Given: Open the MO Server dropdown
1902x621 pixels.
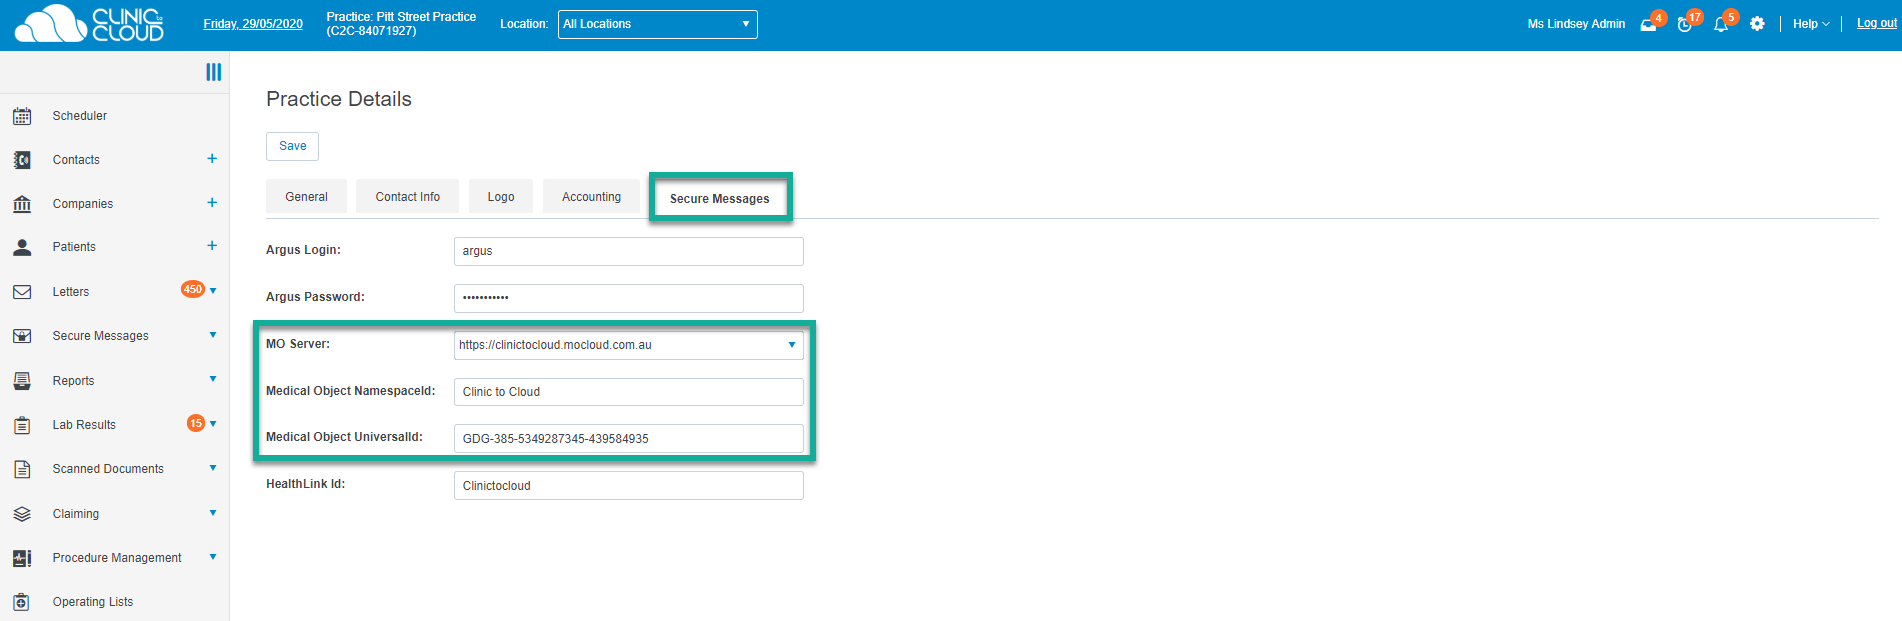Looking at the screenshot, I should tap(629, 345).
